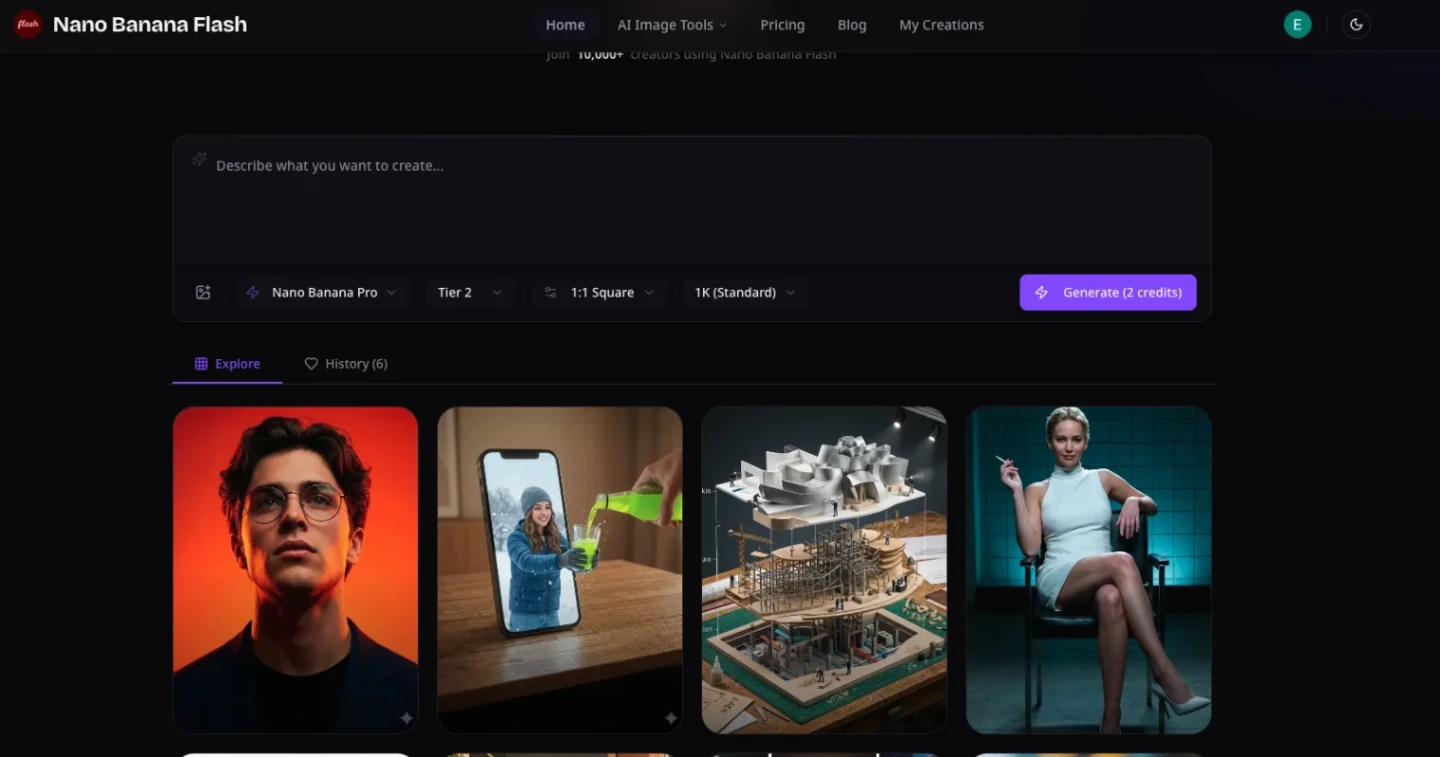Click the aspect ratio settings icon beside 1:1 Square

pyautogui.click(x=550, y=292)
